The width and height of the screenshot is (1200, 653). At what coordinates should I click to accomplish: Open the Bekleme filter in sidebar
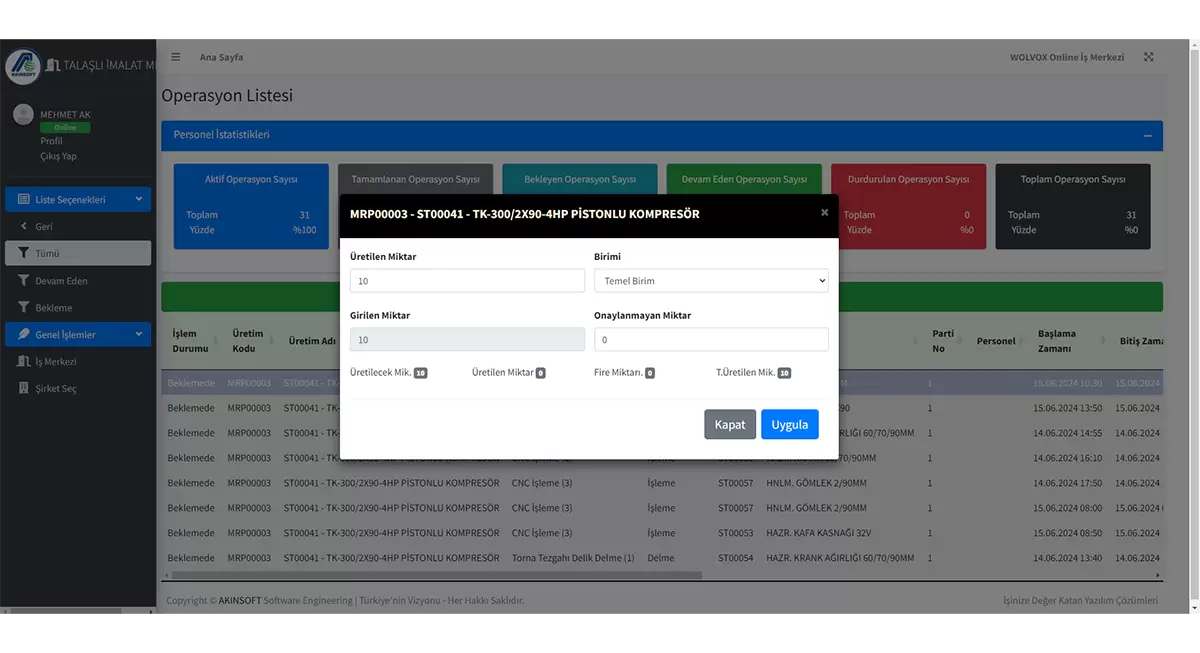(x=53, y=308)
